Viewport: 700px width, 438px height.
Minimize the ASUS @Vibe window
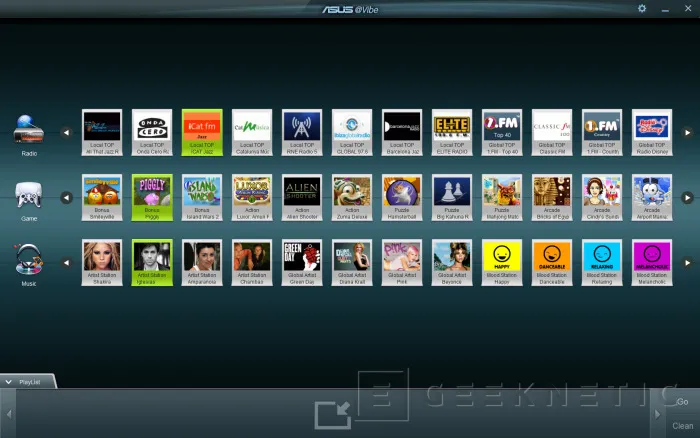(x=665, y=9)
